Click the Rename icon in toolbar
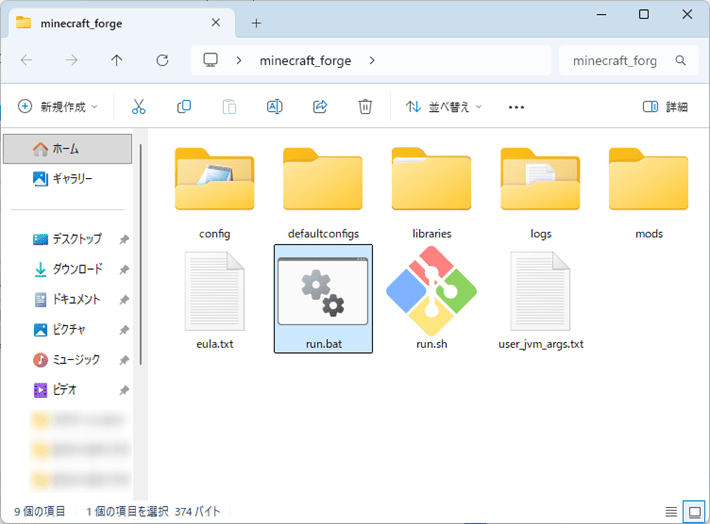The height and width of the screenshot is (524, 710). click(274, 107)
